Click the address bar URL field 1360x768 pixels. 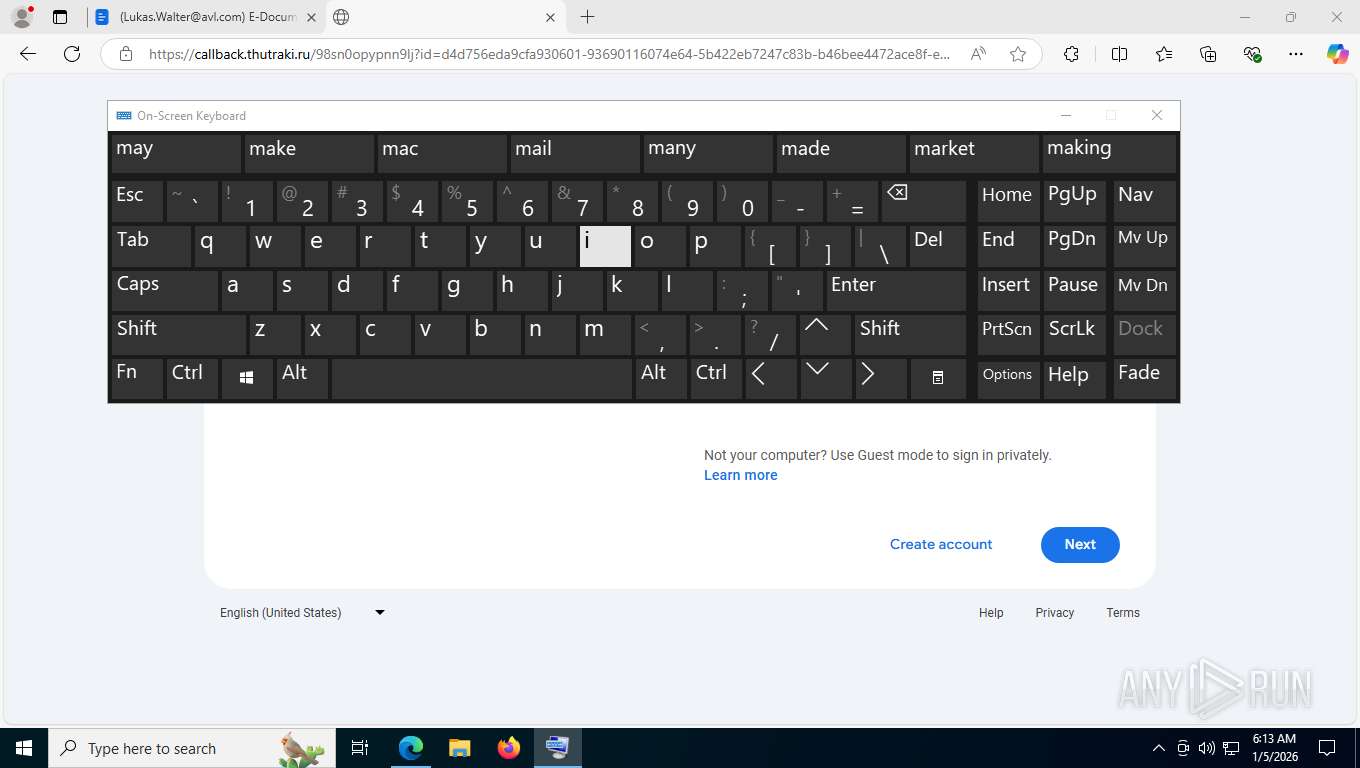click(x=548, y=54)
